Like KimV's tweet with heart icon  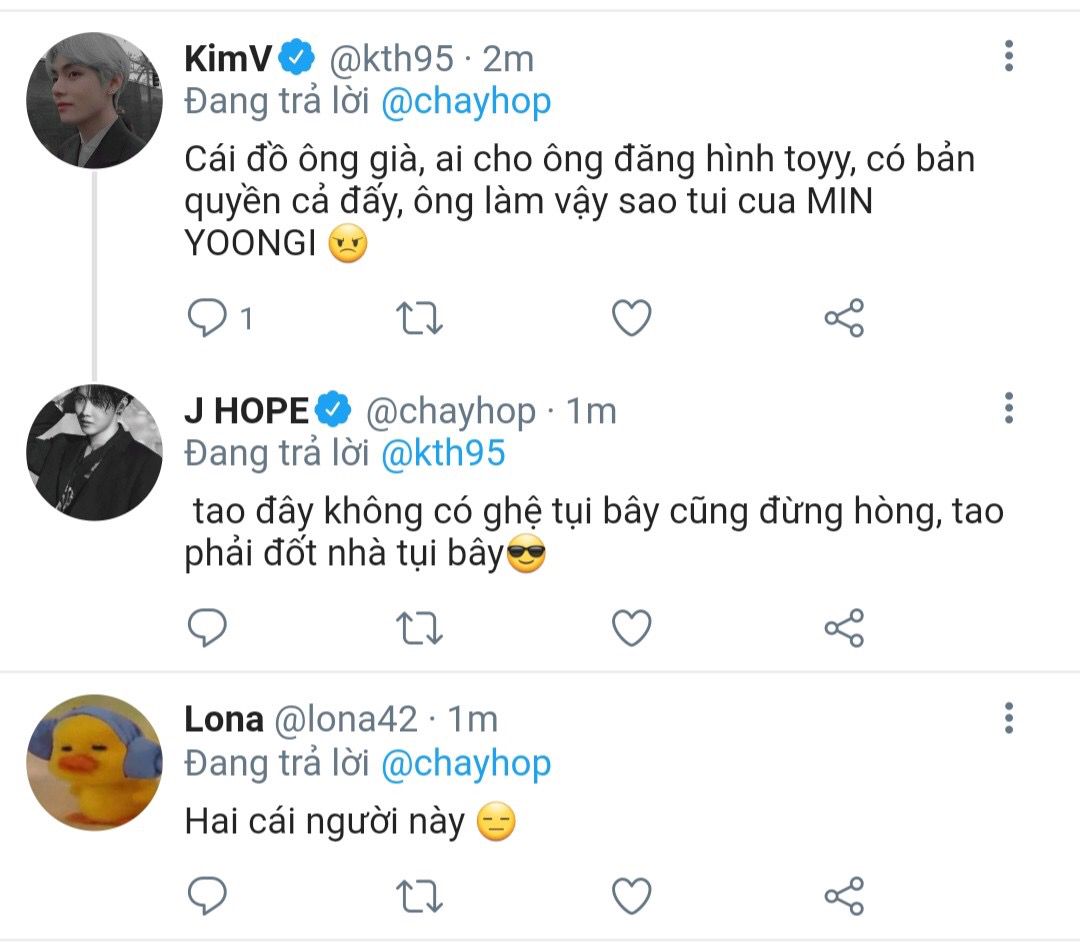click(x=632, y=318)
